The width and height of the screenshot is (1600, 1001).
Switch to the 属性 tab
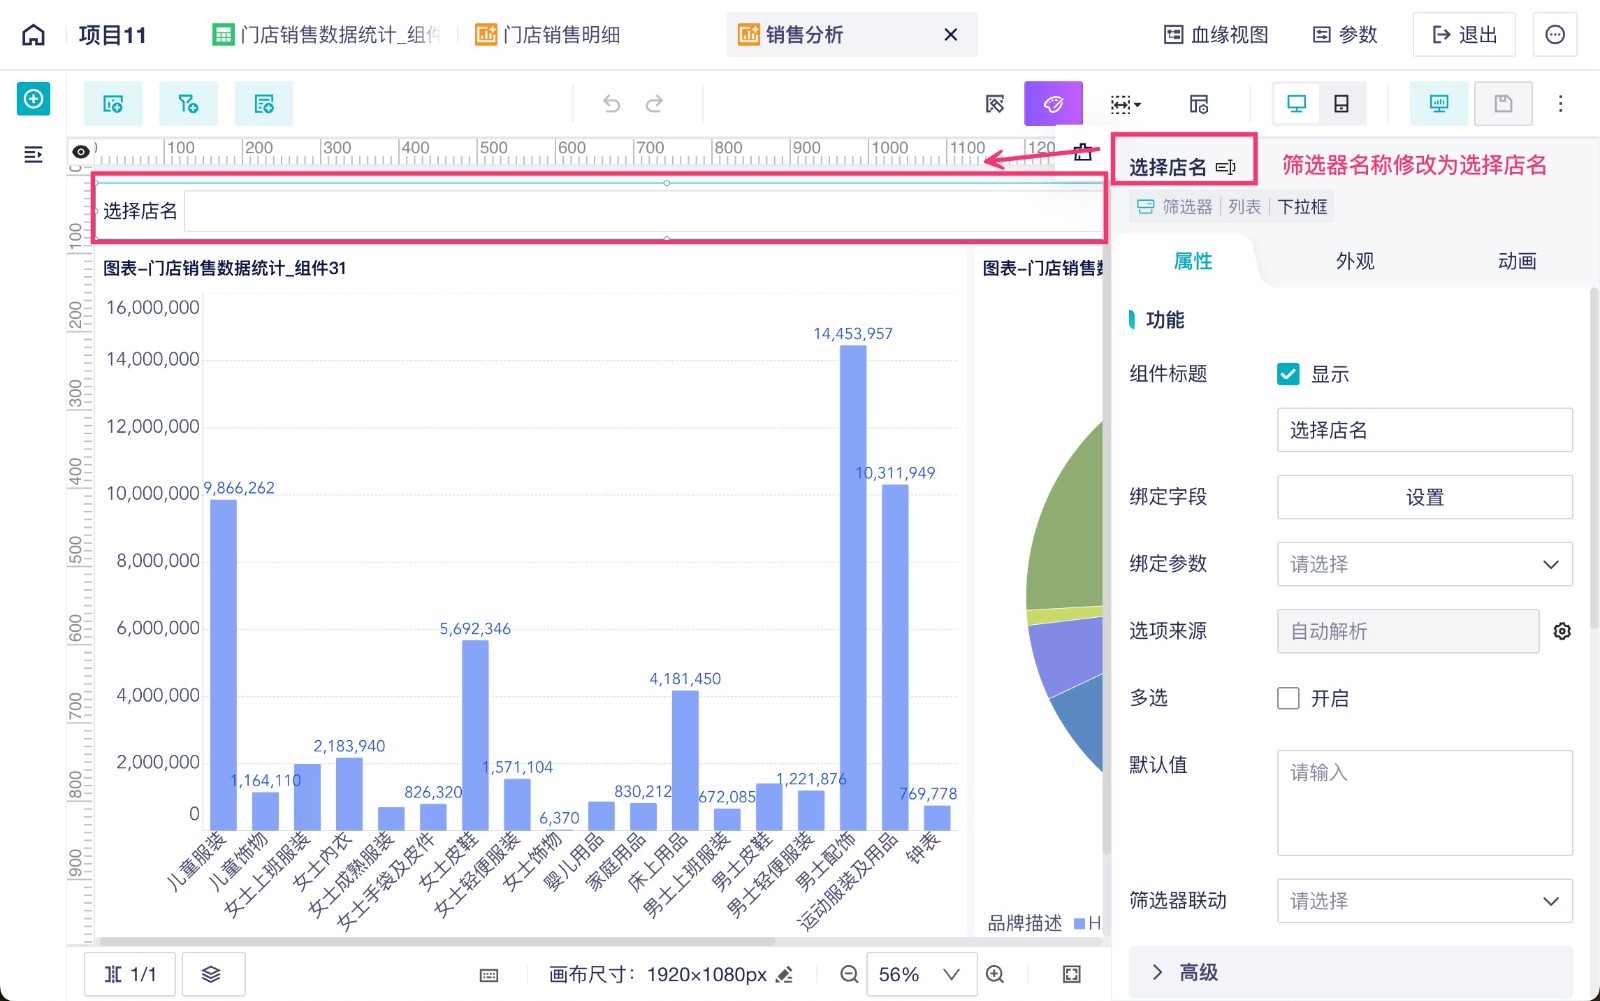point(1193,261)
